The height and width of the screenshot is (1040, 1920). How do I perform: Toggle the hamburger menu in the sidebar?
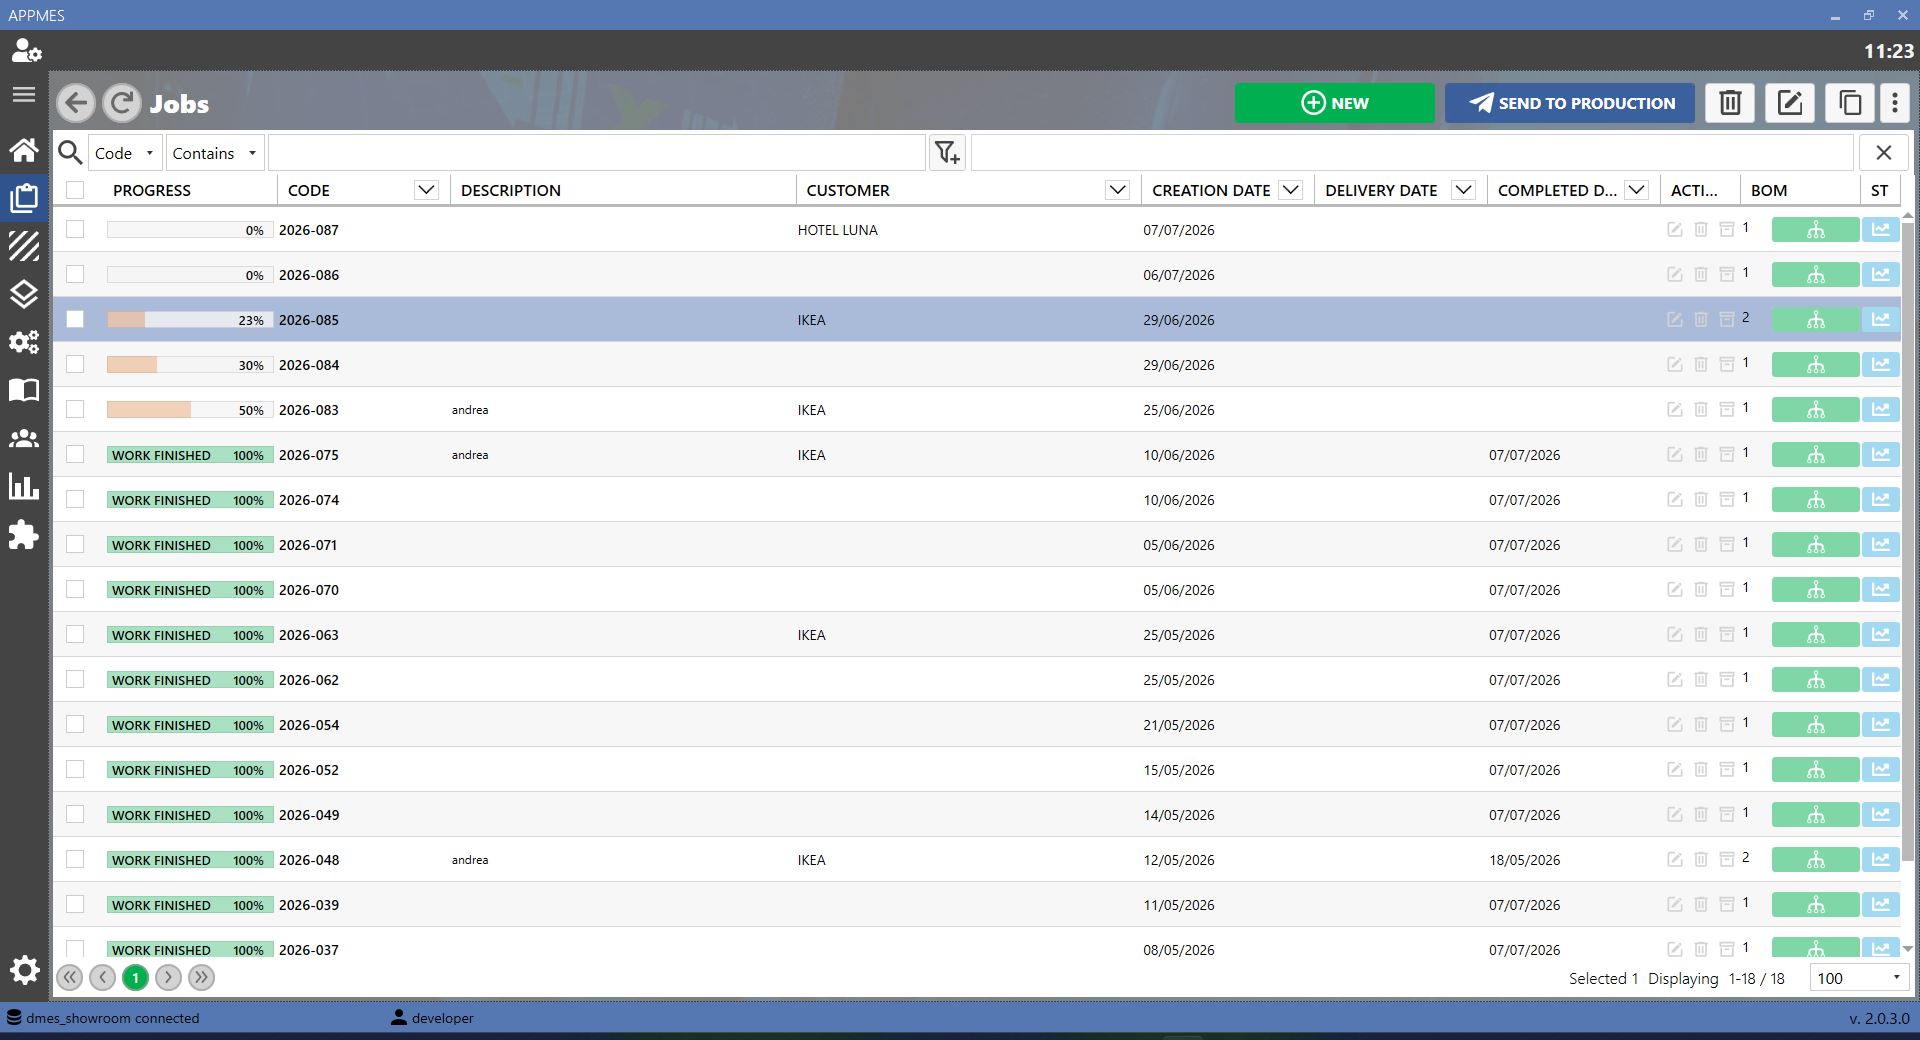24,95
